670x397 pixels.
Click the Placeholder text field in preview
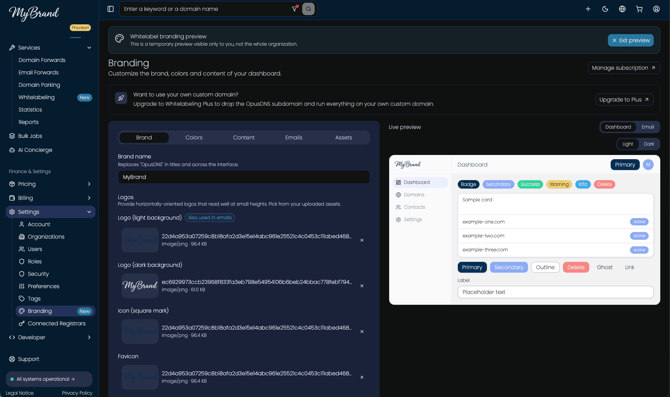[555, 292]
